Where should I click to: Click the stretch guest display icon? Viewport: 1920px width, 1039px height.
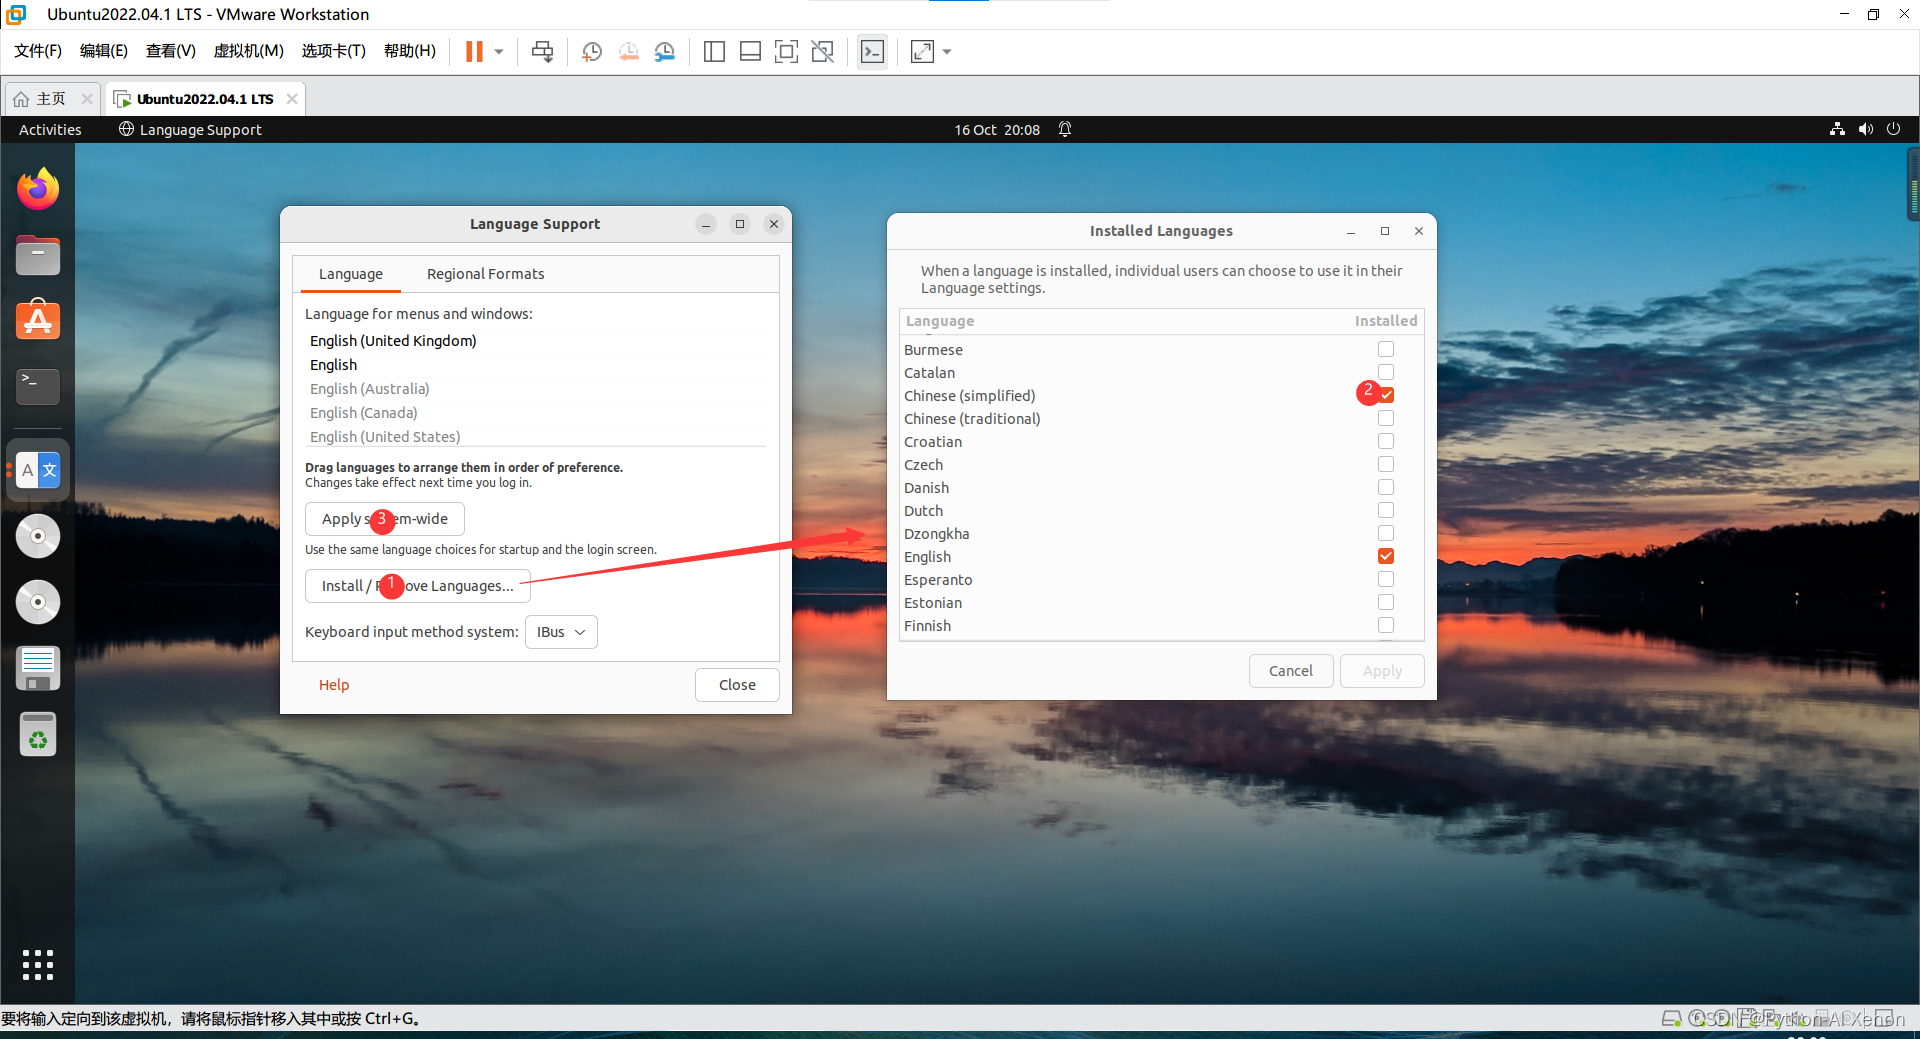point(922,52)
